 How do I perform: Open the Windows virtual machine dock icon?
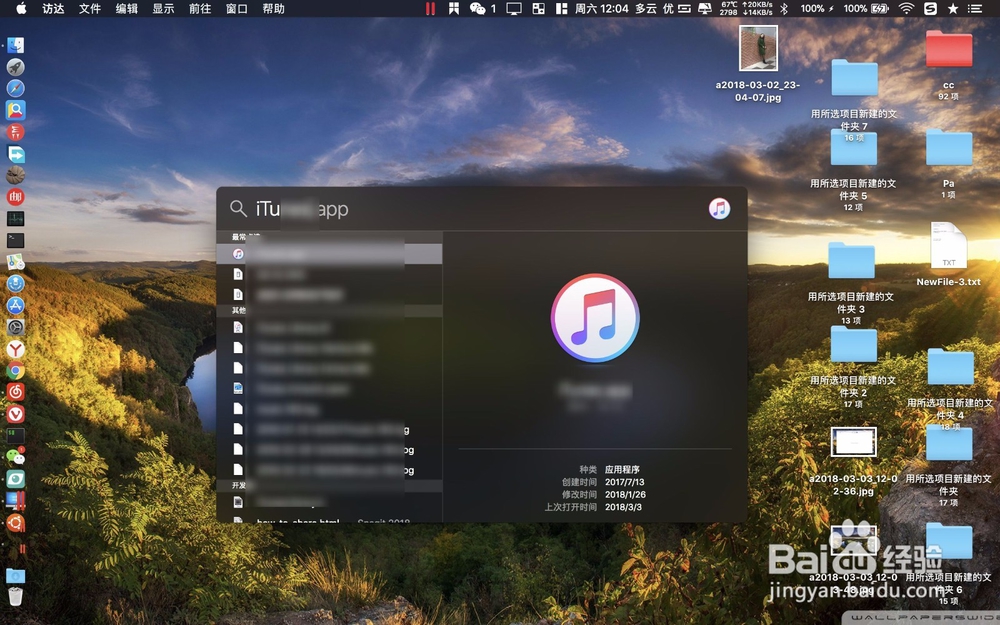[x=15, y=501]
